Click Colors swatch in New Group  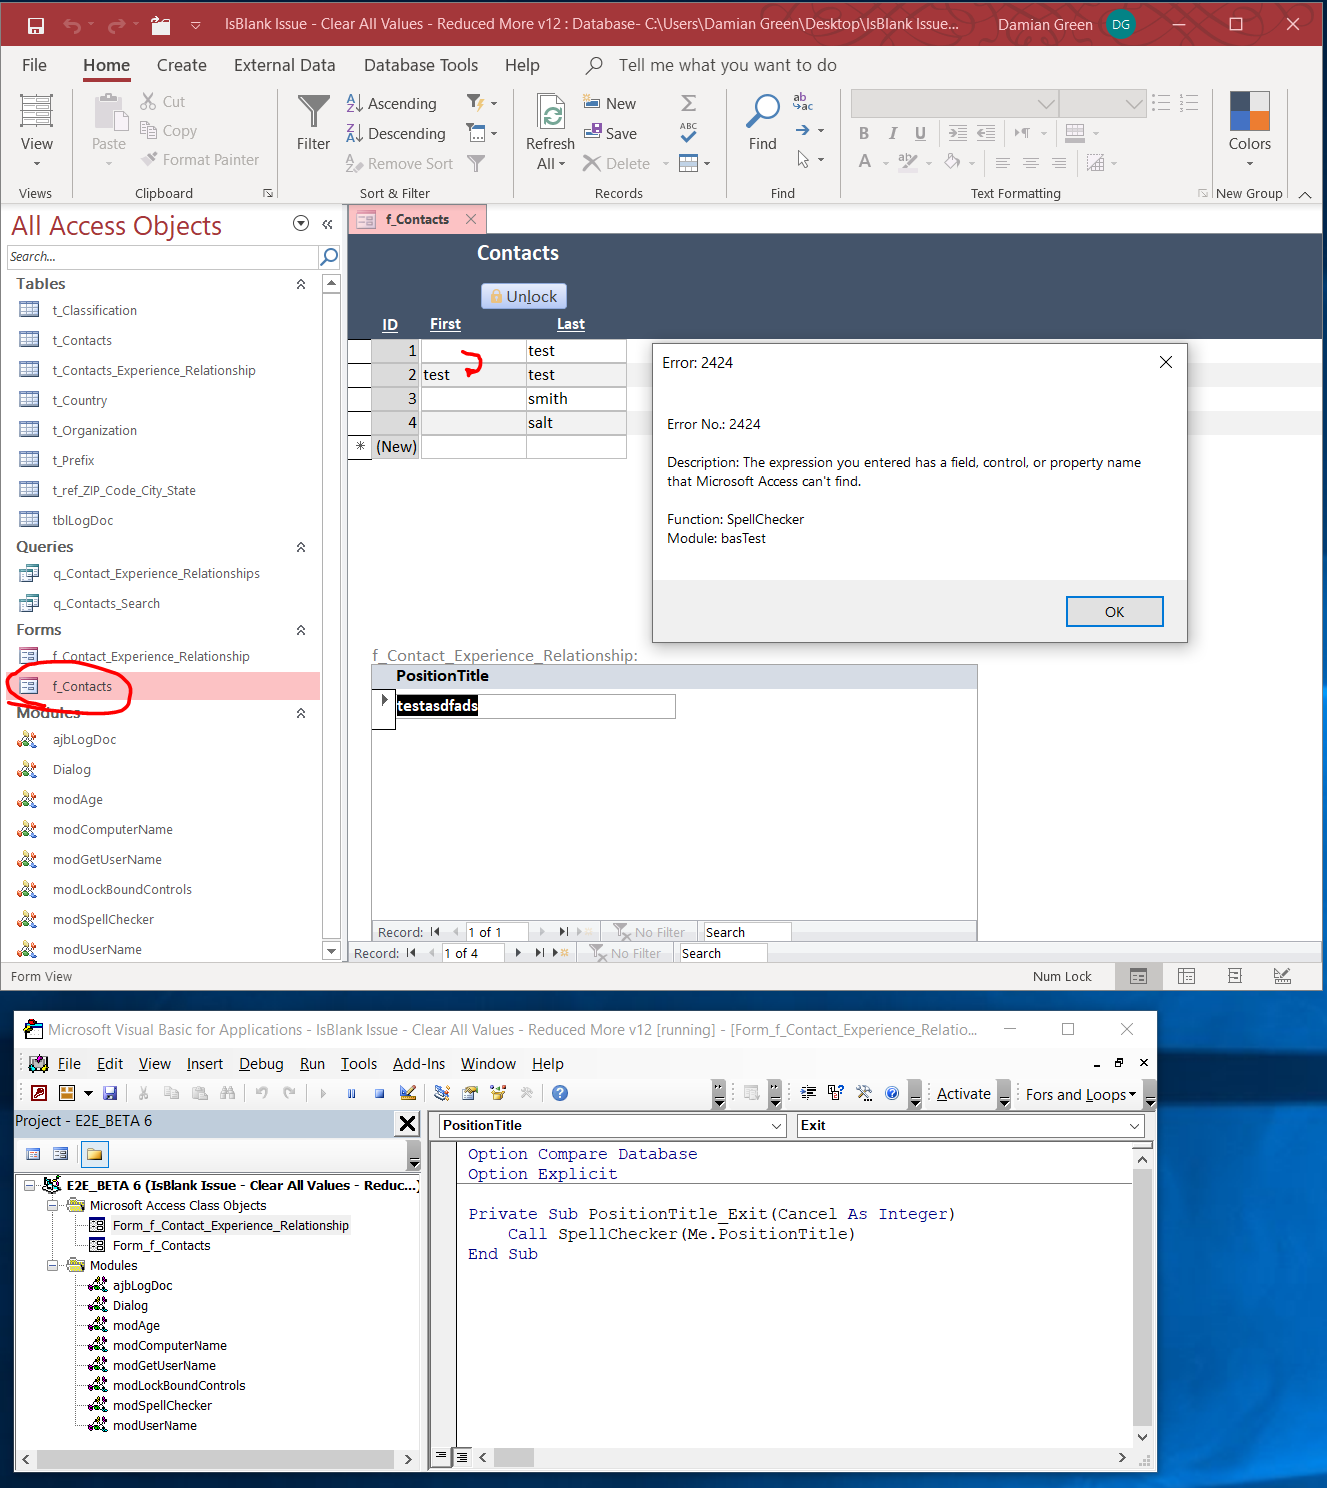[1250, 111]
